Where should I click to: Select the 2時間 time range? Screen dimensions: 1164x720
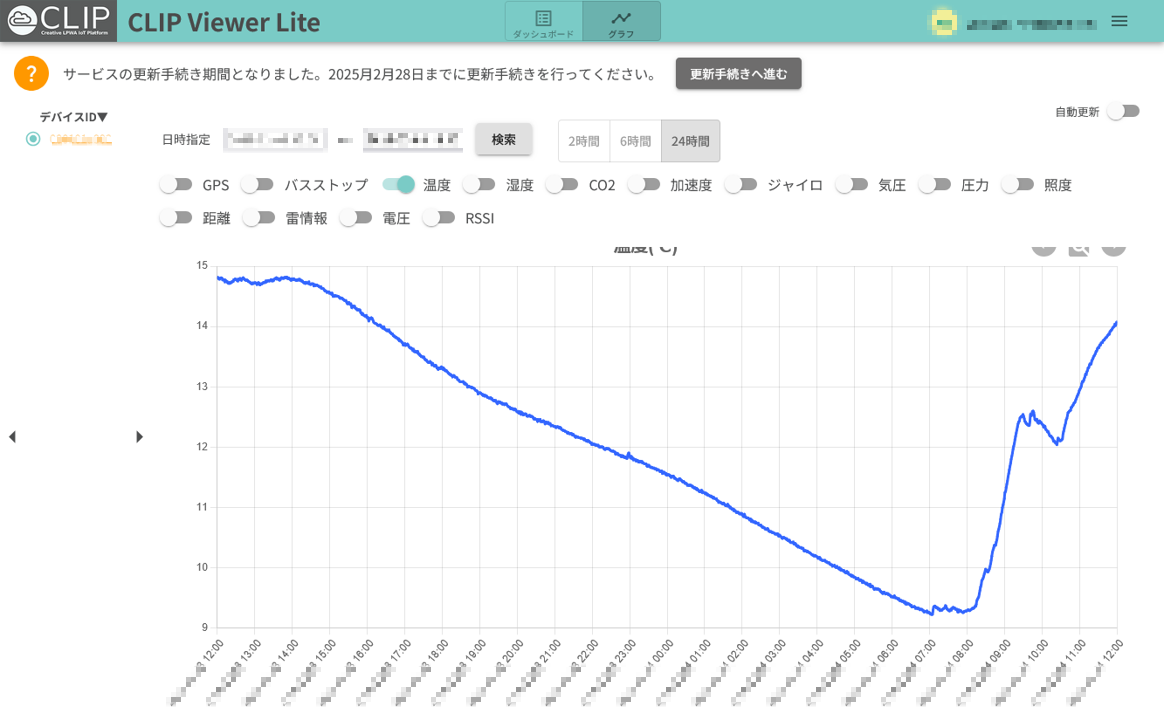[584, 141]
